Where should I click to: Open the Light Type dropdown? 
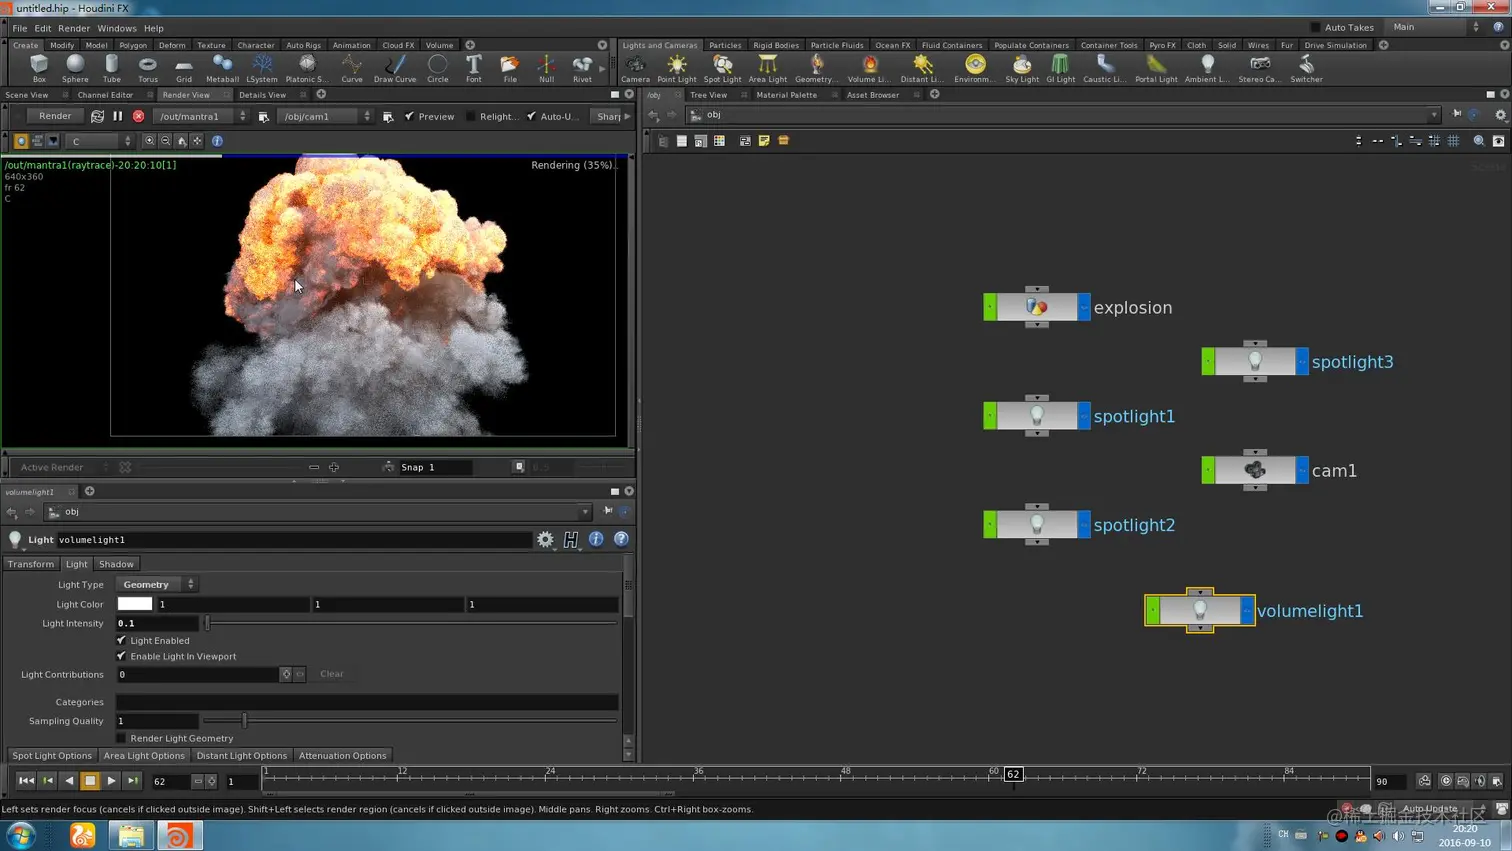(157, 584)
